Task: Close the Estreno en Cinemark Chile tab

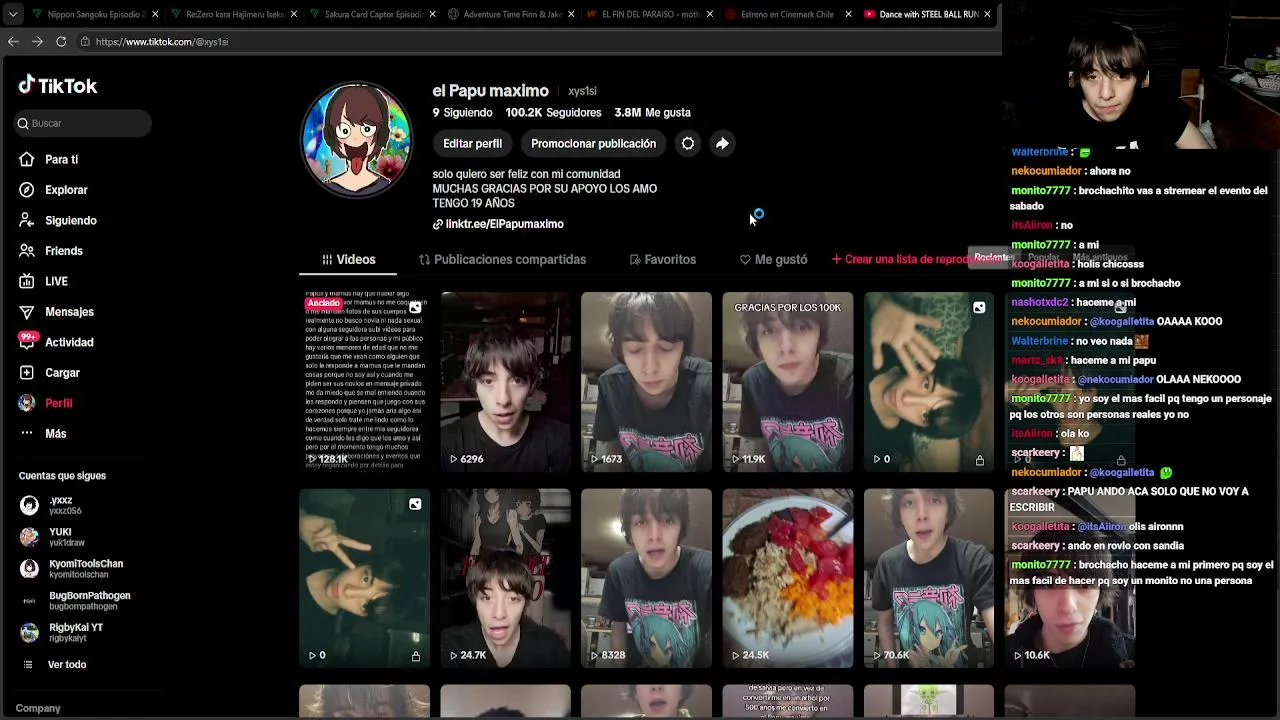Action: click(x=848, y=14)
